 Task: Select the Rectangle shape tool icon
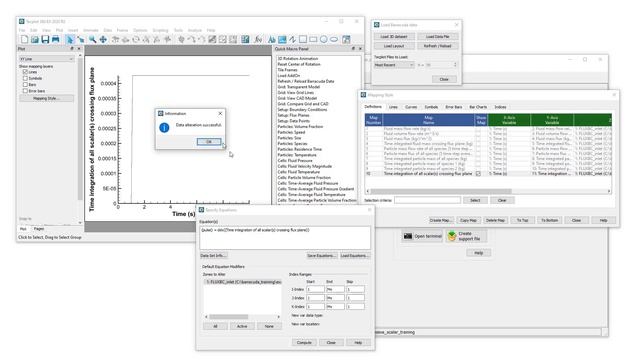point(313,40)
